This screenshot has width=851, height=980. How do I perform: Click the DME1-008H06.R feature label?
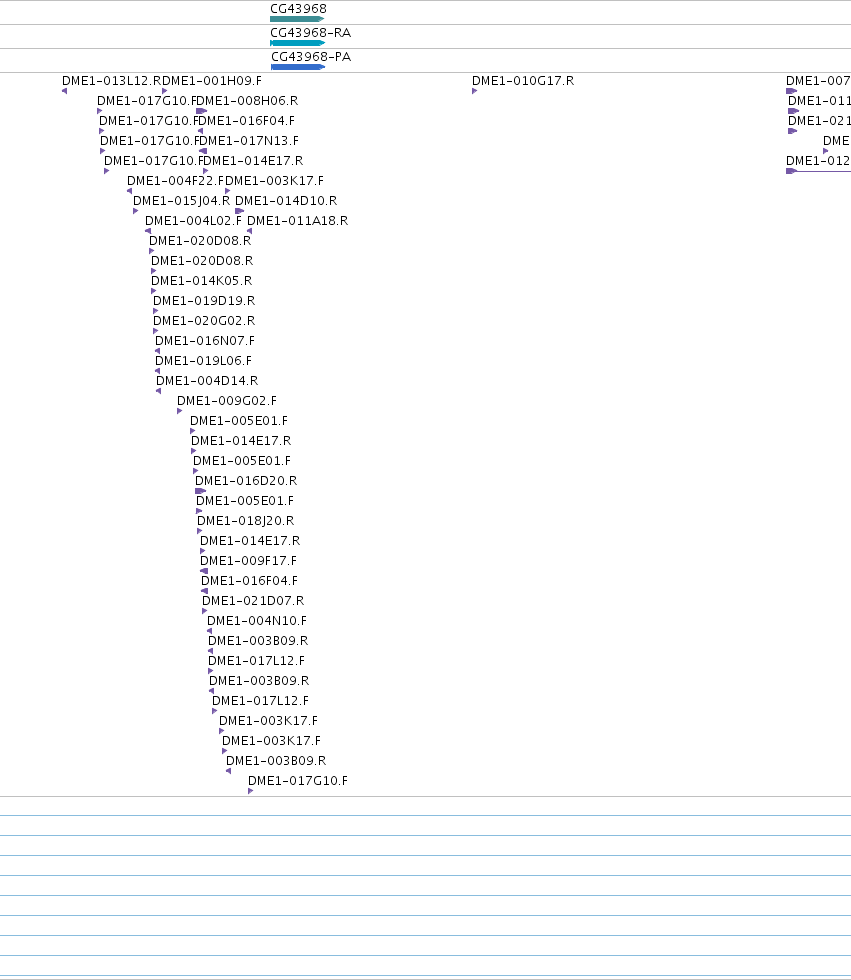coord(247,101)
